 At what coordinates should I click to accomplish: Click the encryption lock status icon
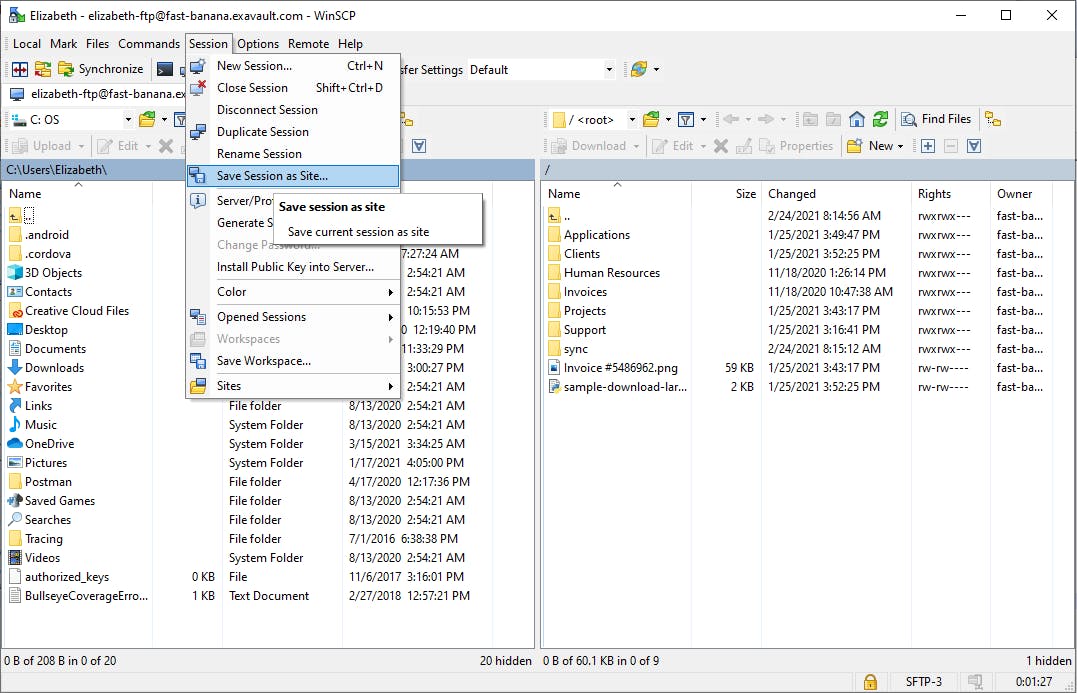(870, 681)
